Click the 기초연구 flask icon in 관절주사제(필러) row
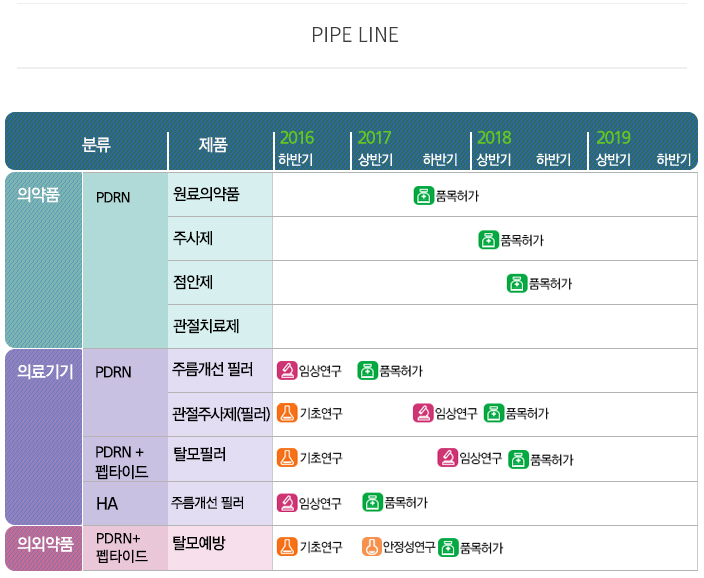The image size is (704, 578). pyautogui.click(x=287, y=413)
